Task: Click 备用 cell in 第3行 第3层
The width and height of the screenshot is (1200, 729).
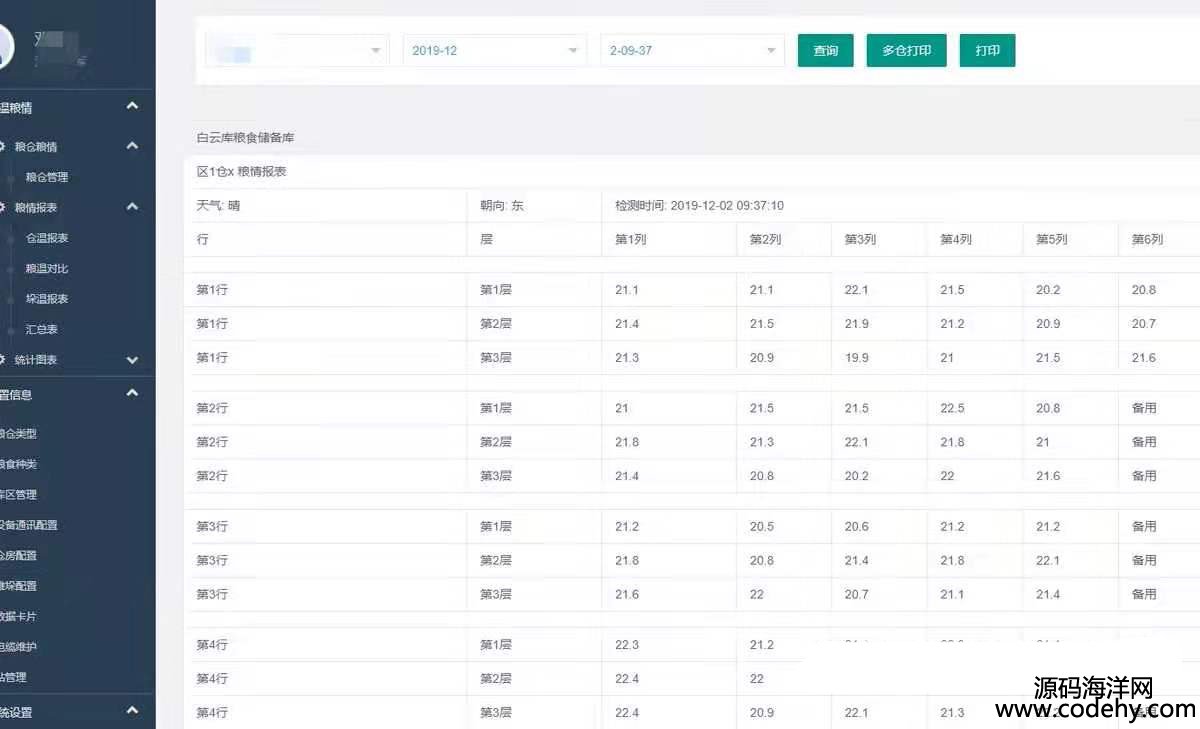Action: 1144,594
